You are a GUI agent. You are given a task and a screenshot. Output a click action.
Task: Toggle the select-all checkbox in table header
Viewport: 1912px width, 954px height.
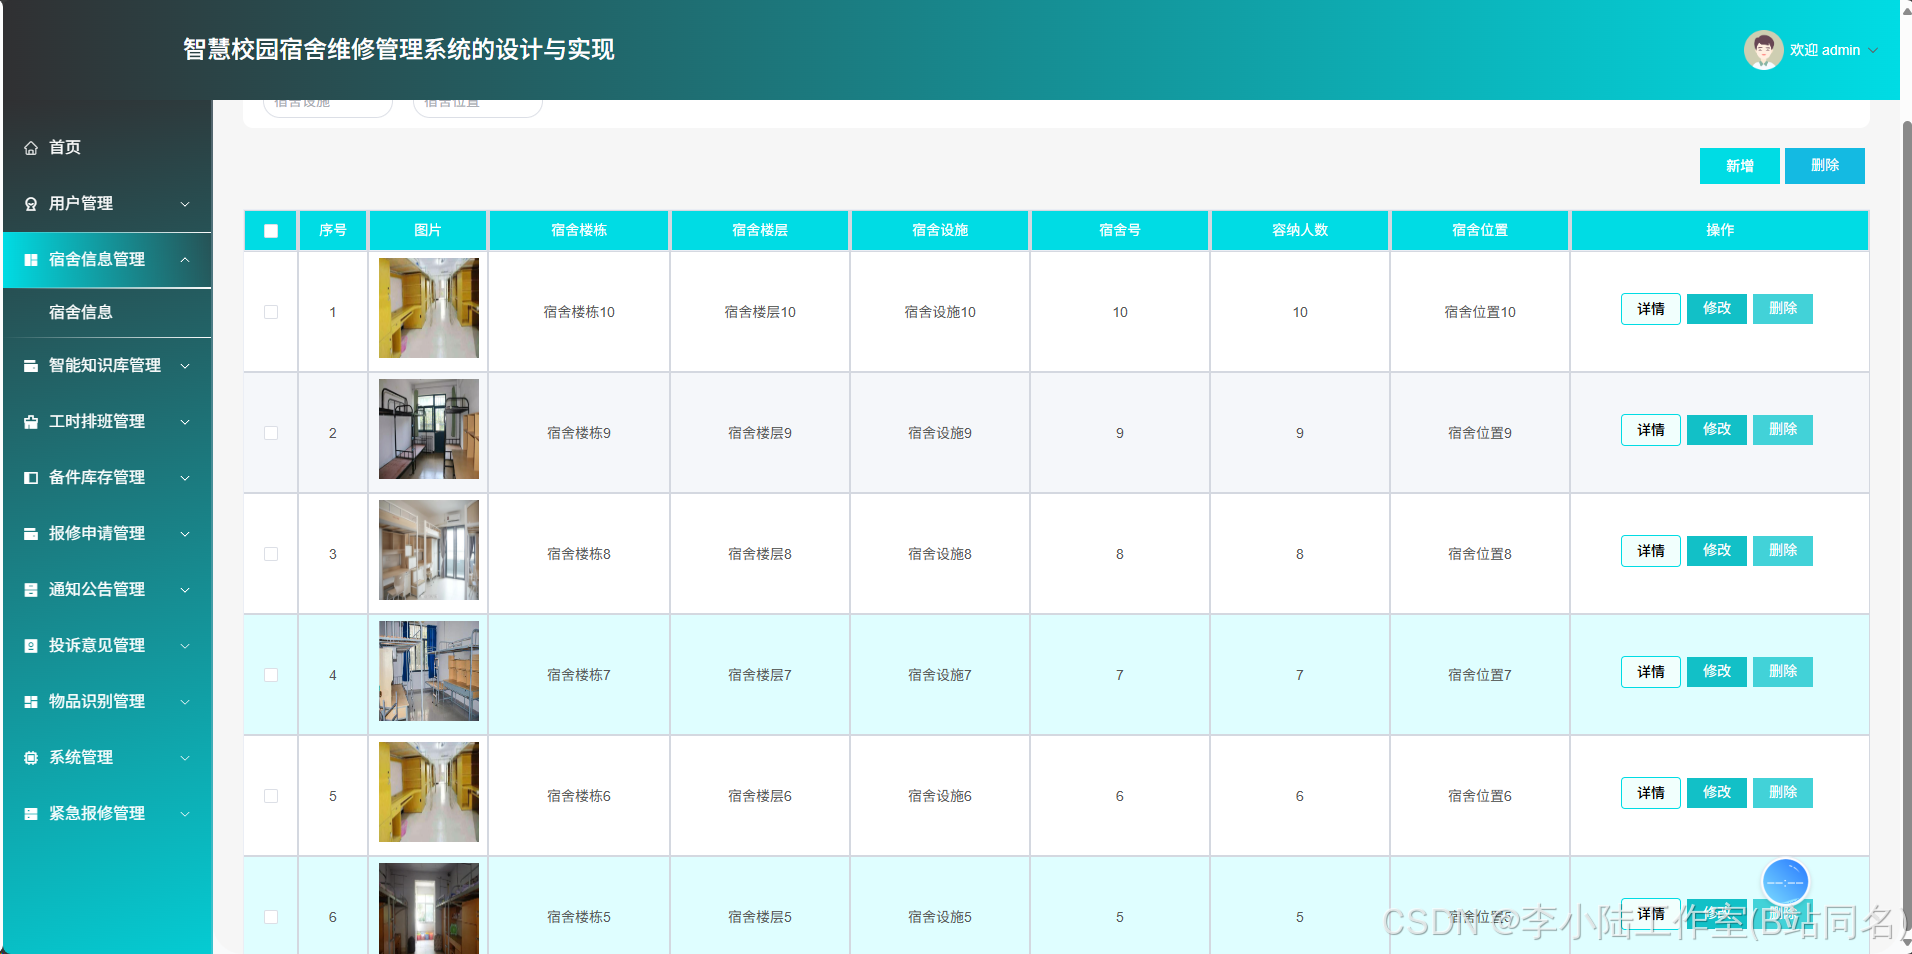(x=271, y=231)
